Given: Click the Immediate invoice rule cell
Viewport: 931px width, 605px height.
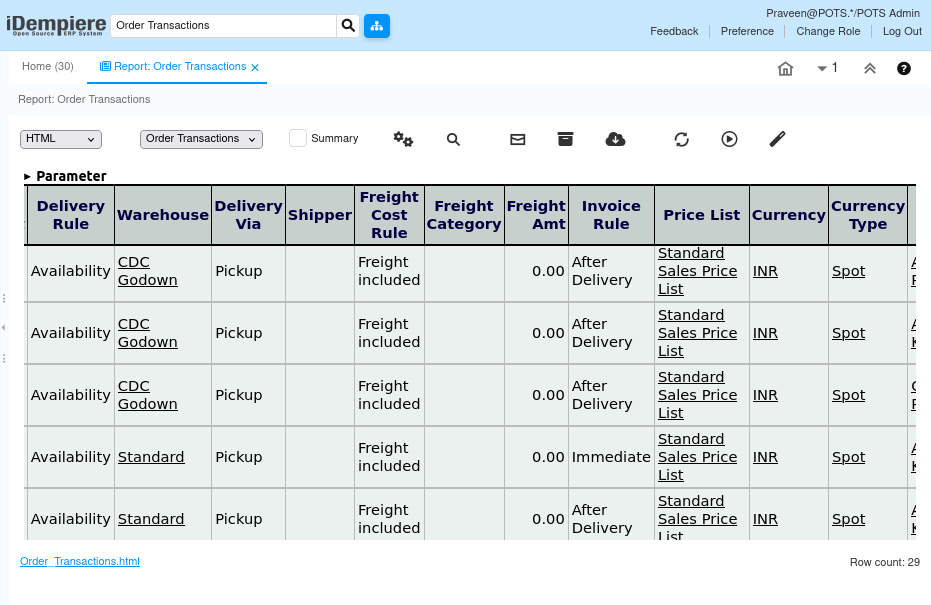Looking at the screenshot, I should (x=611, y=457).
